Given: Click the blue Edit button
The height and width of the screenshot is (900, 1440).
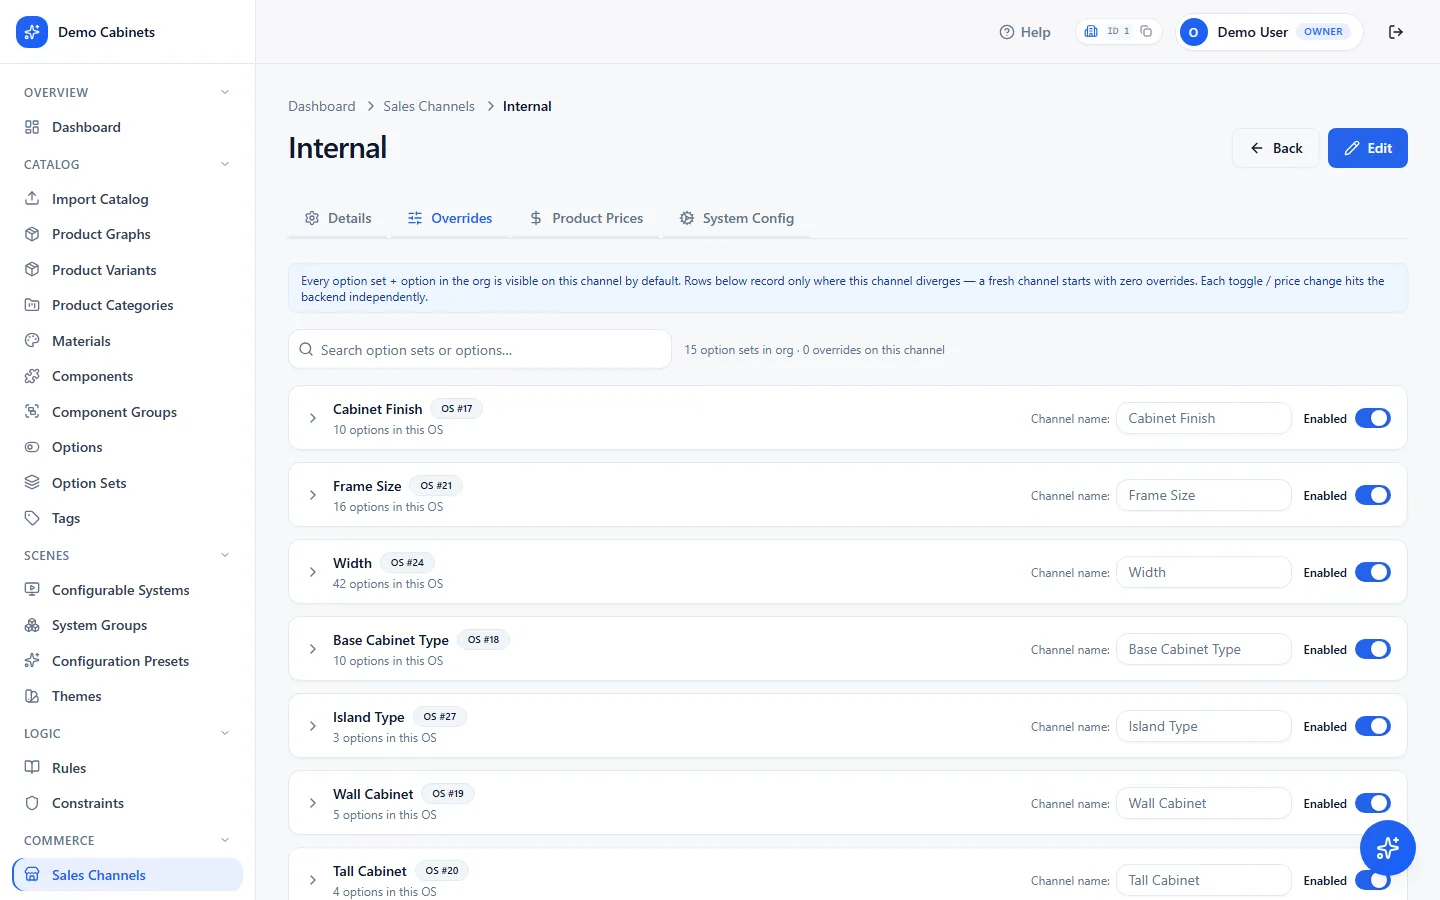Looking at the screenshot, I should click(1368, 148).
